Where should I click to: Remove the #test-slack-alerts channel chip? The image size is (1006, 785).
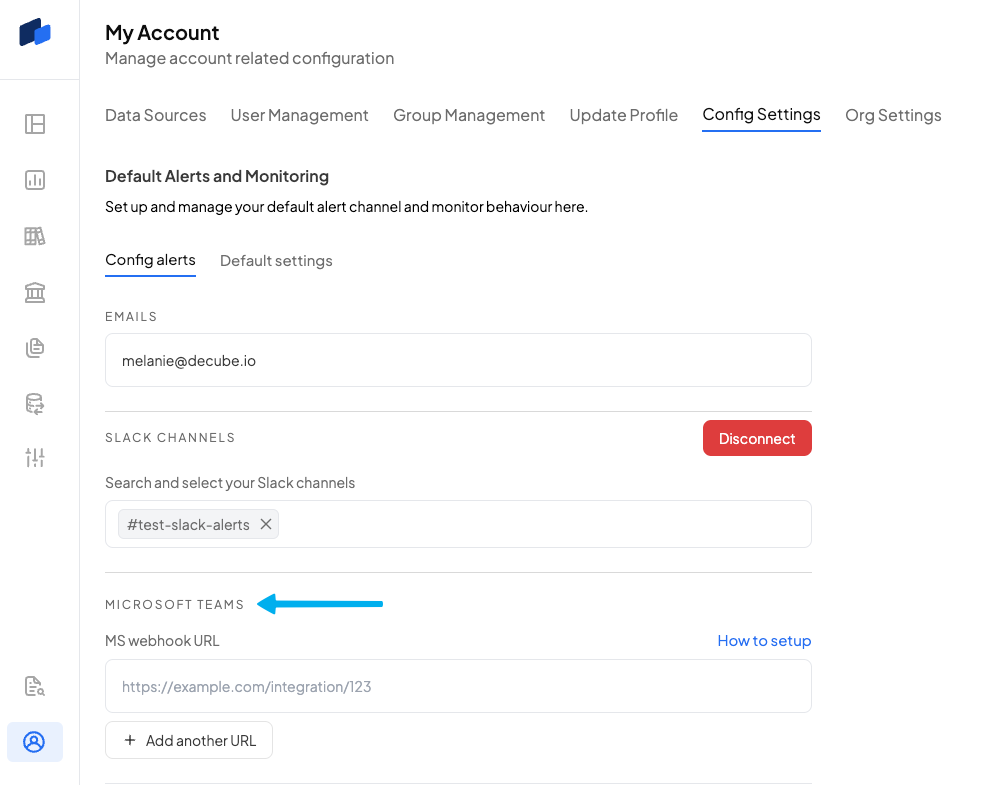click(266, 524)
